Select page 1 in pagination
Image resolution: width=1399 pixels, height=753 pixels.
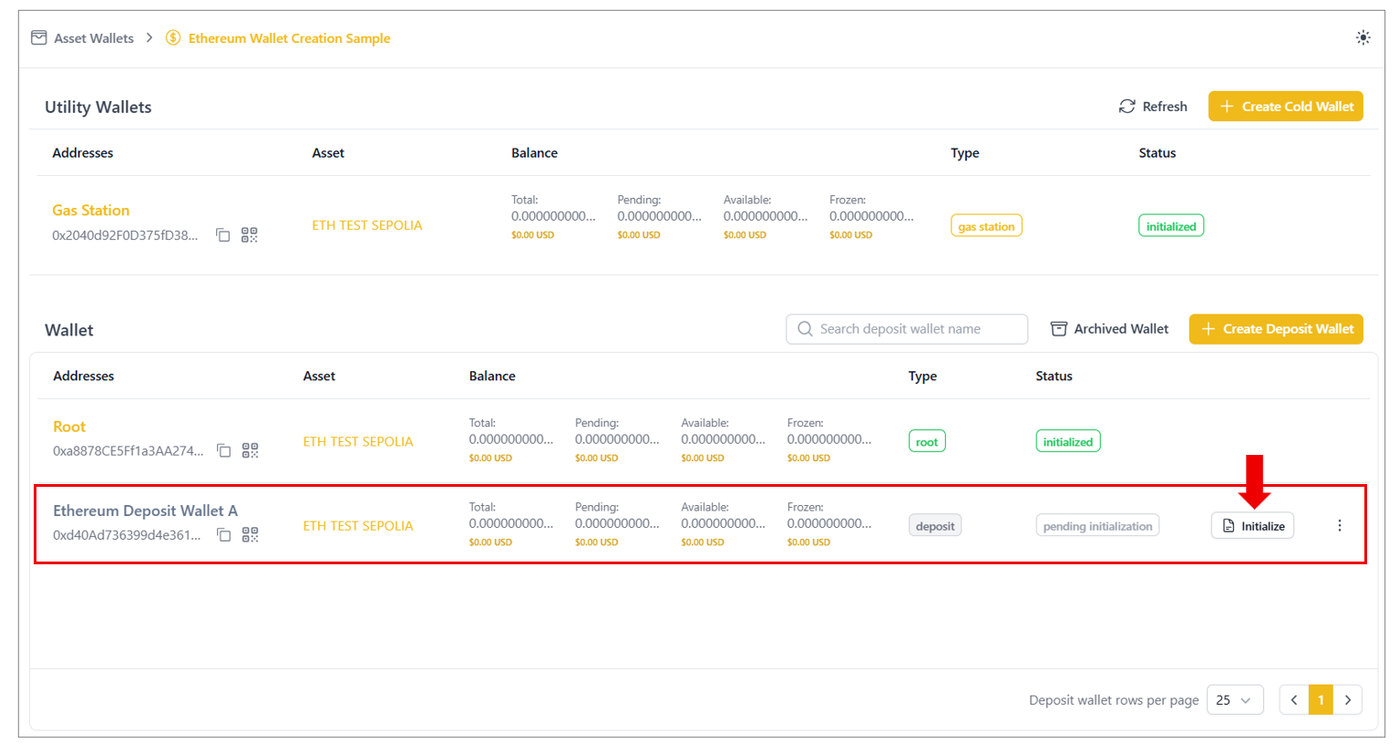click(x=1321, y=700)
